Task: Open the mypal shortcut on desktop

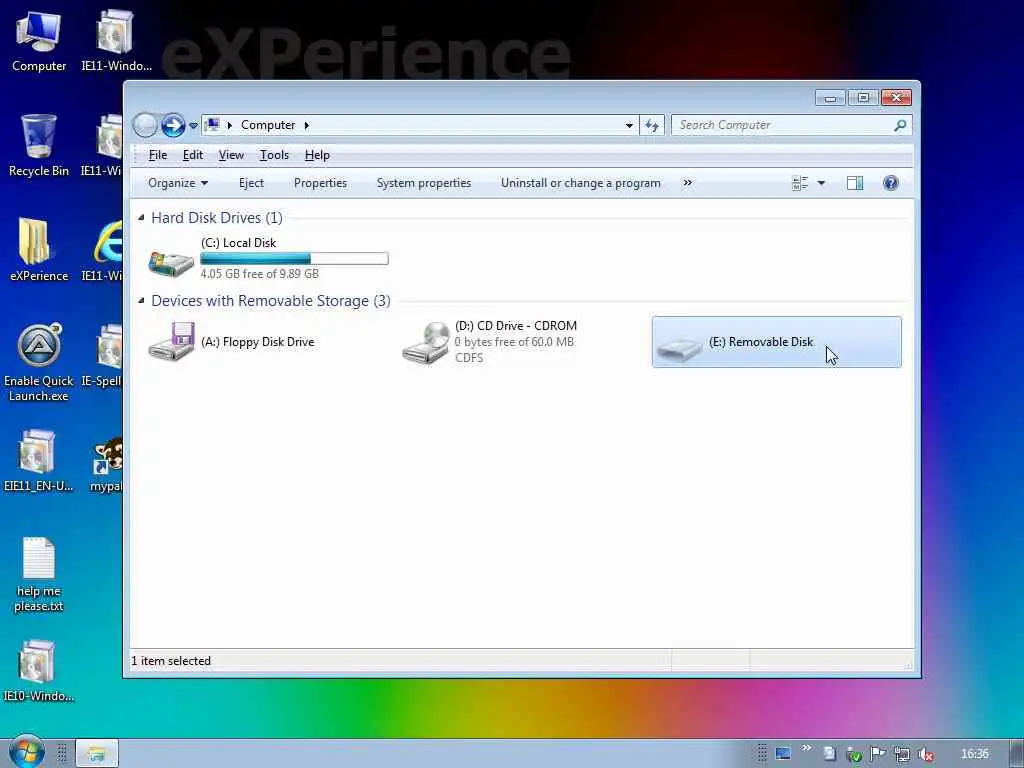Action: (x=106, y=464)
